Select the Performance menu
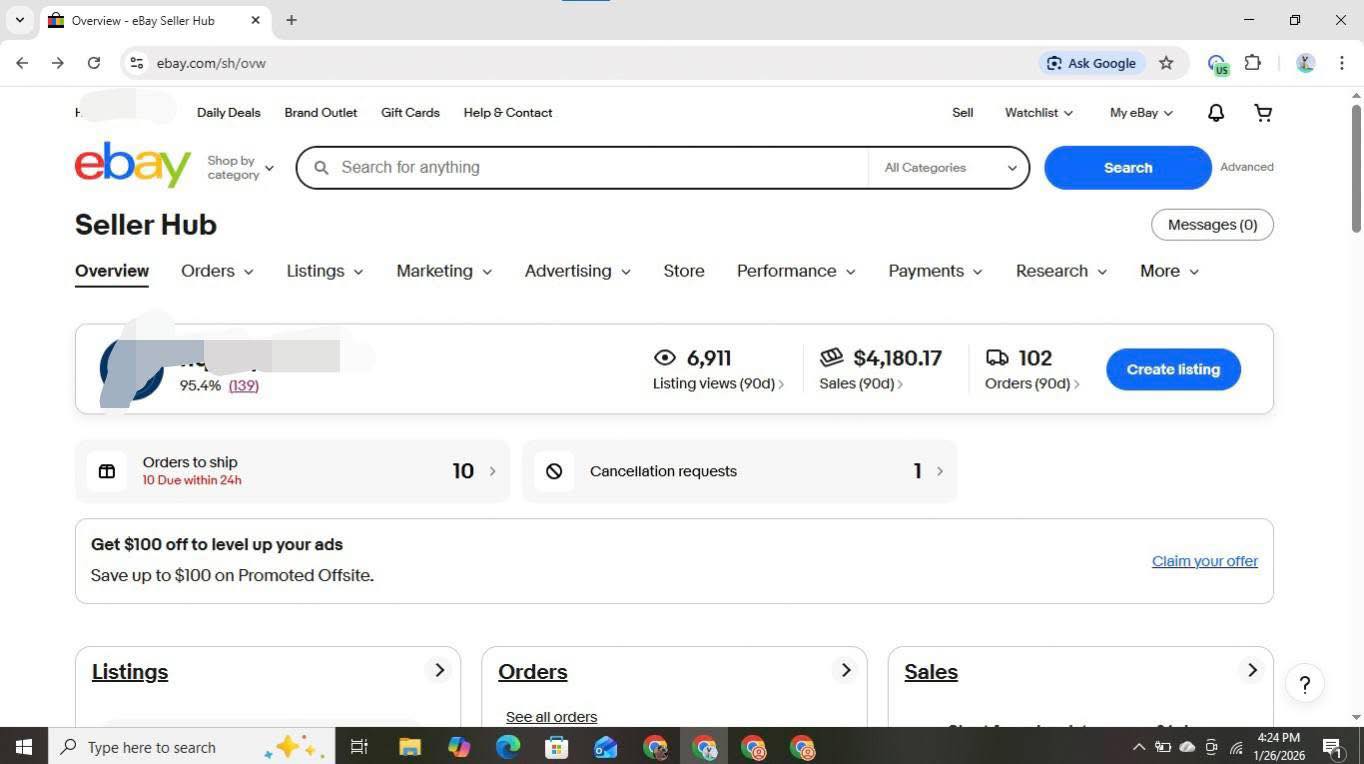The image size is (1364, 764). click(795, 271)
